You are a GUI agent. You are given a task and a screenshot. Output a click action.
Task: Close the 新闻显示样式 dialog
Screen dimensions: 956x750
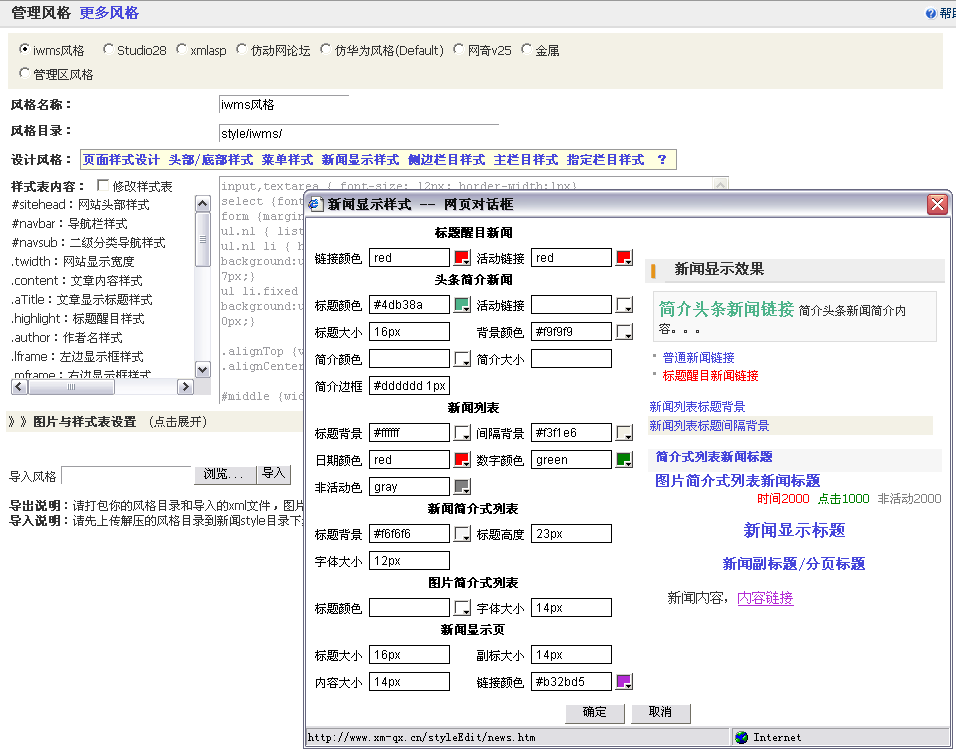pos(938,204)
